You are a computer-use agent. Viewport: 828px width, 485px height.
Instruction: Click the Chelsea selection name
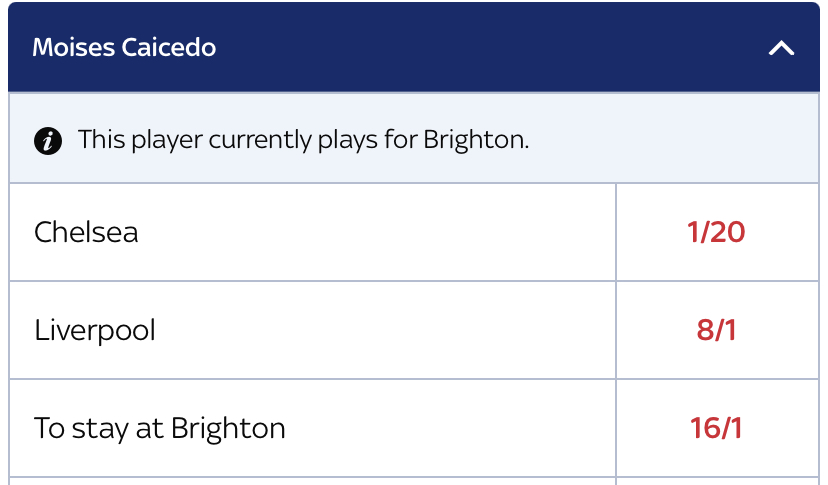pos(86,232)
